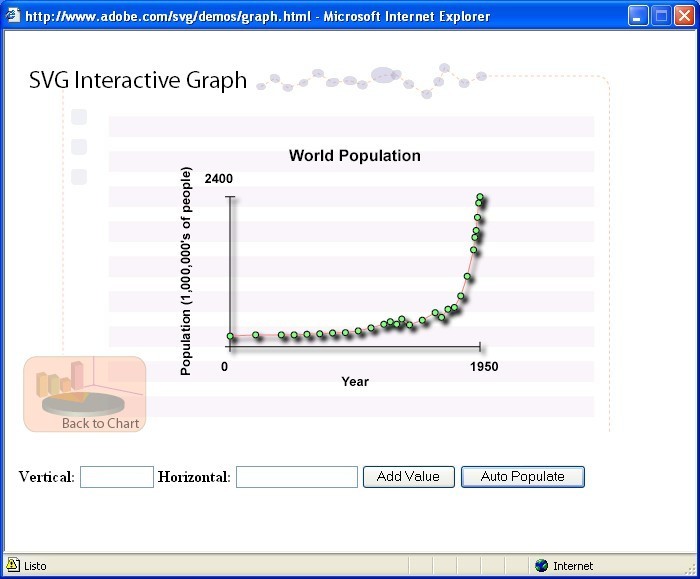Select the topmost data point on the graph
Viewport: 700px width, 579px height.
480,197
